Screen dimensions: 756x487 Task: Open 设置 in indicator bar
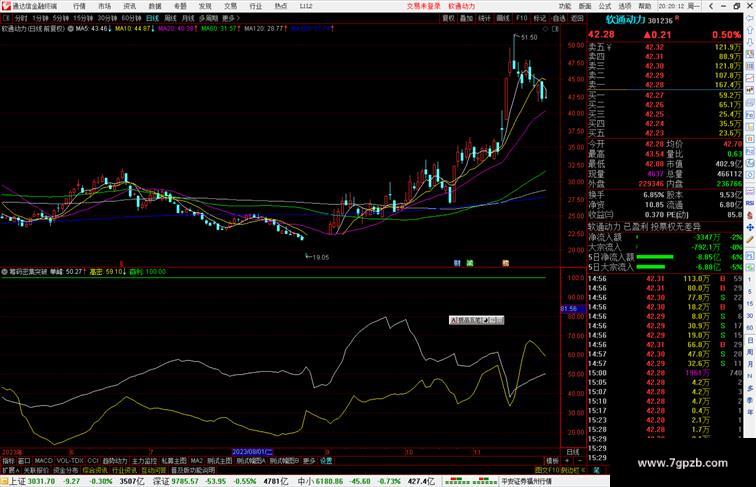(326, 461)
